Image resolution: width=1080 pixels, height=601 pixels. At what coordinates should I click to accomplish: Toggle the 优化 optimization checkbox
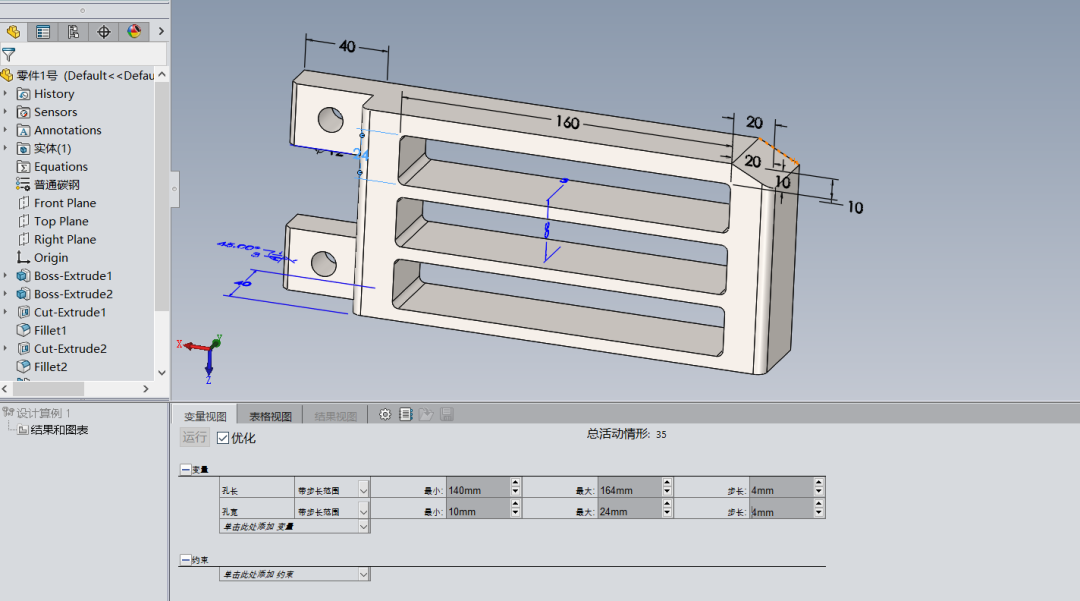point(223,438)
